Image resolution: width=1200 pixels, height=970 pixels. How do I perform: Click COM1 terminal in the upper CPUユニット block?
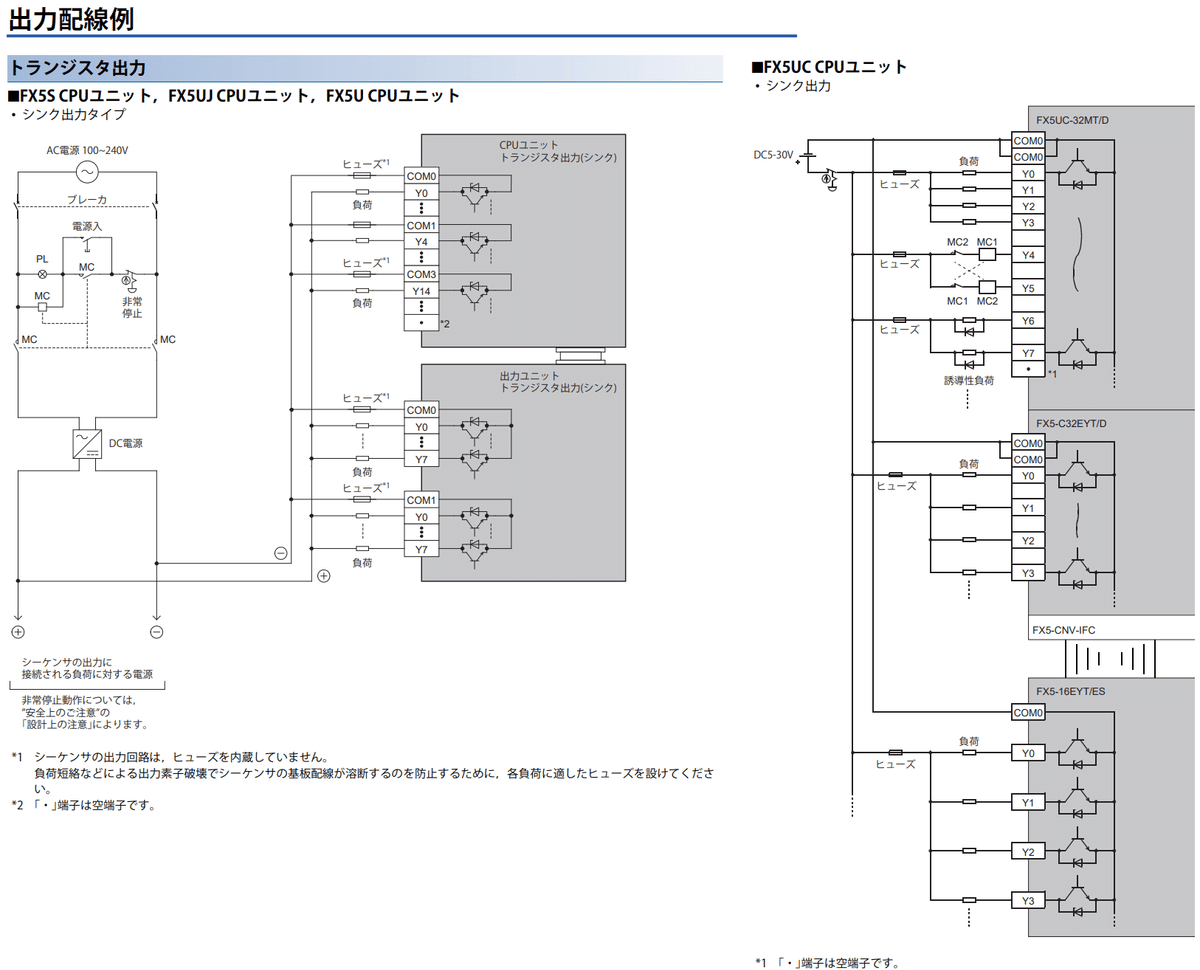point(421,225)
